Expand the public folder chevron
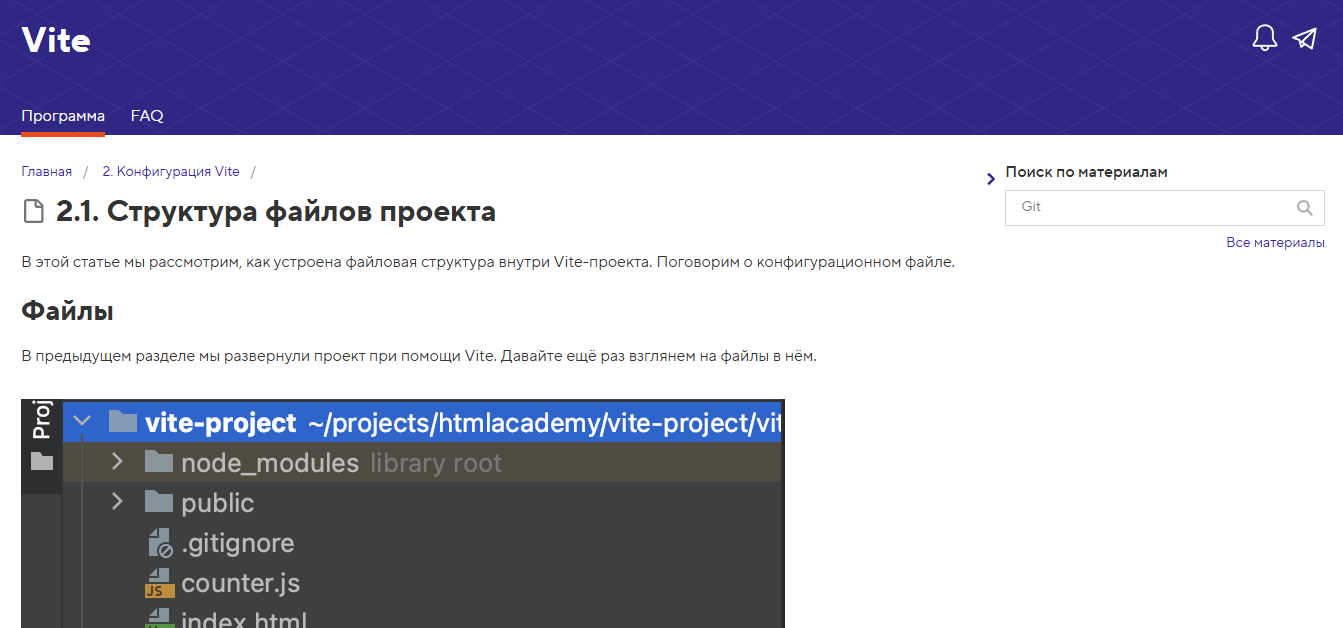This screenshot has width=1343, height=628. (x=117, y=502)
